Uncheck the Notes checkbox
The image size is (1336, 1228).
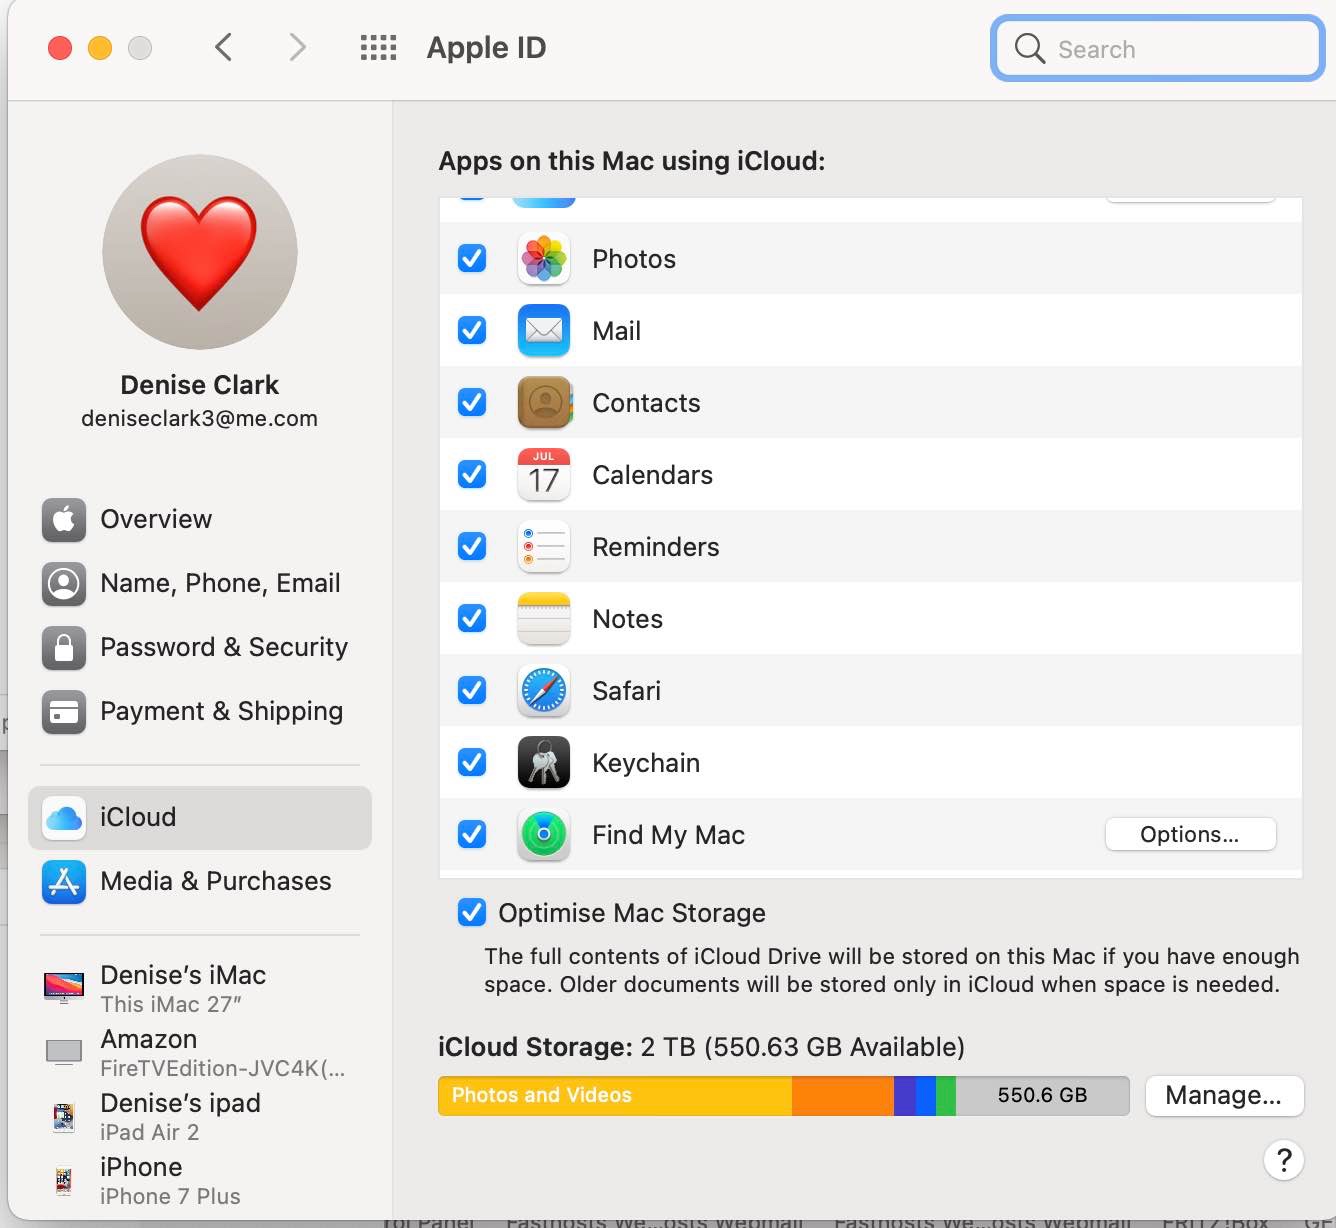click(472, 619)
